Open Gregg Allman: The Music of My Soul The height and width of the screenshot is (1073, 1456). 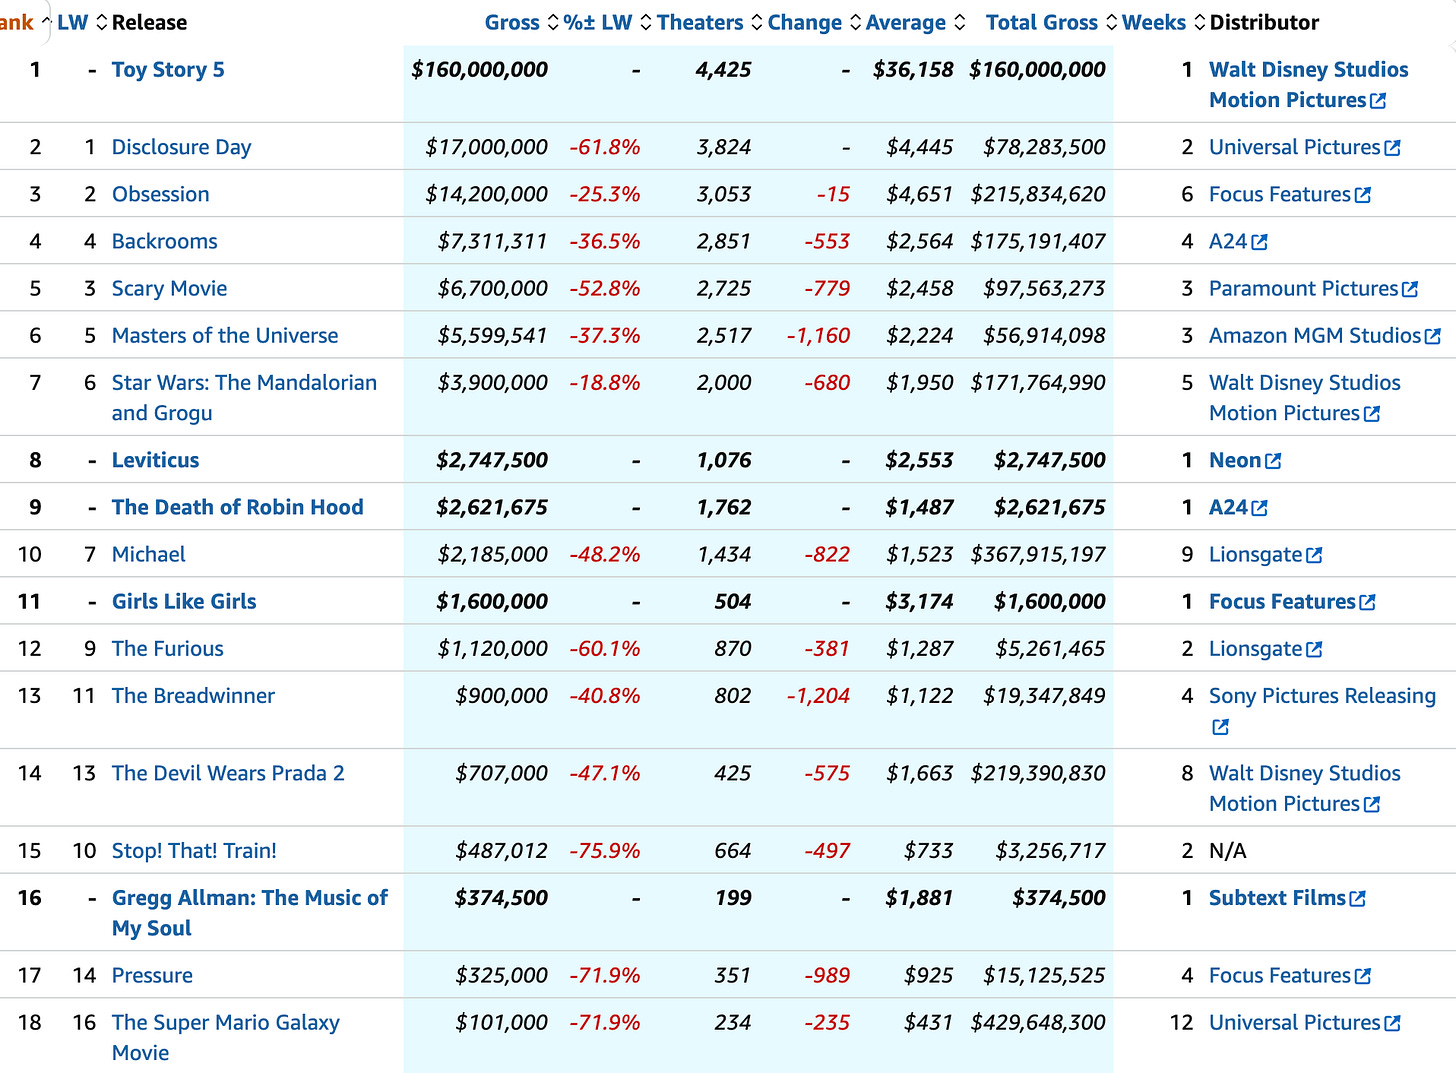tap(249, 912)
